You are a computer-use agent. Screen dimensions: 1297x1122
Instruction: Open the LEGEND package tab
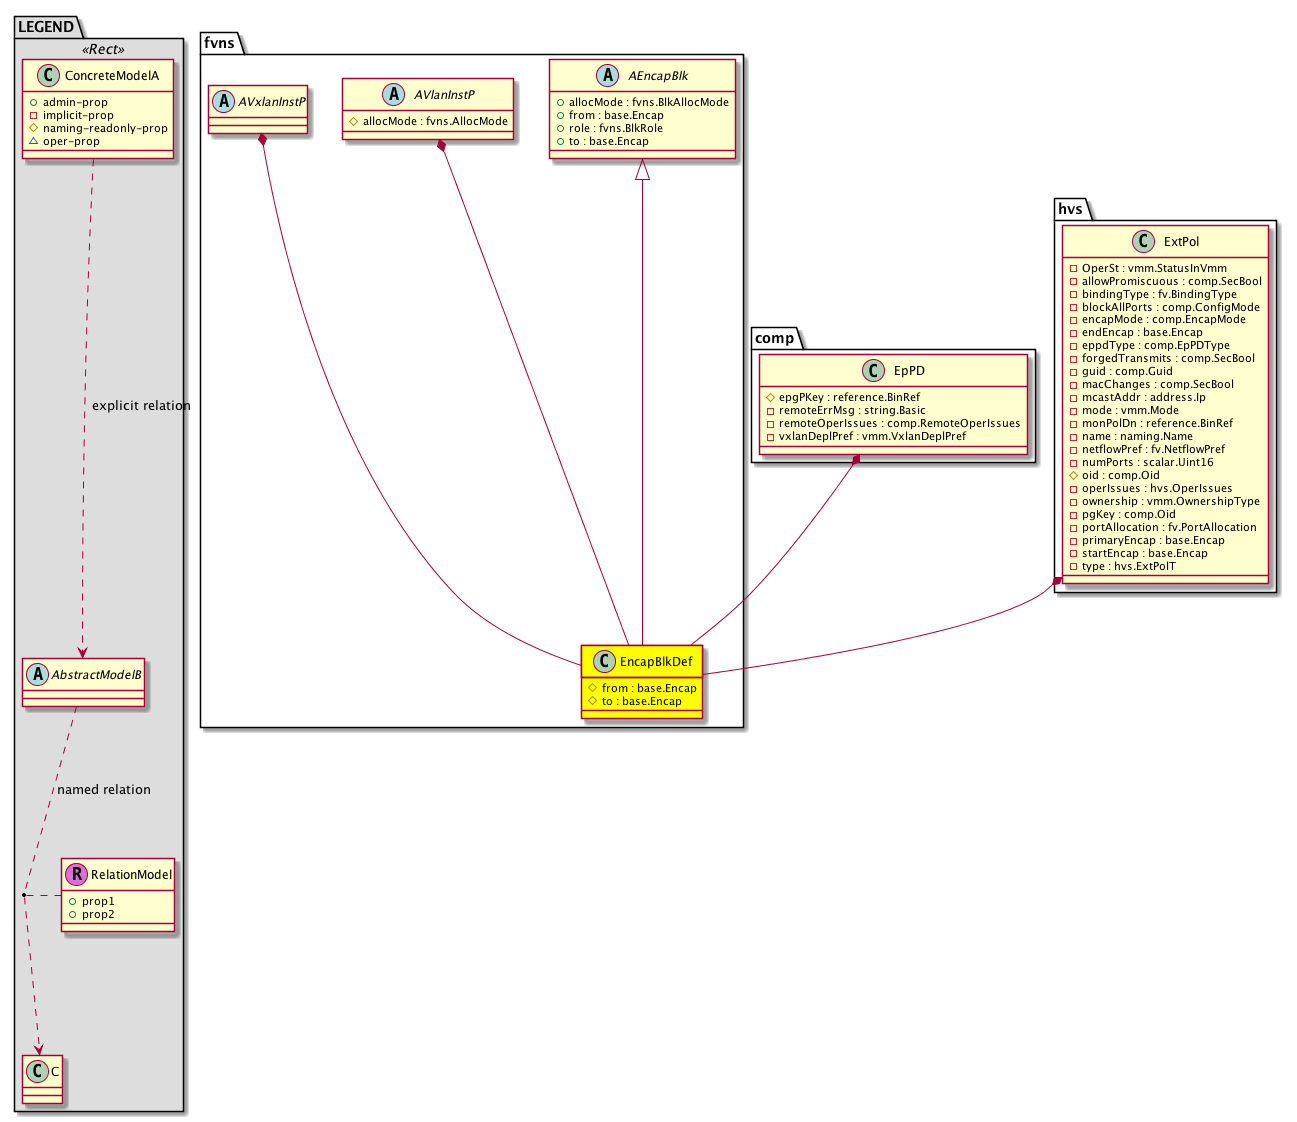pyautogui.click(x=46, y=27)
